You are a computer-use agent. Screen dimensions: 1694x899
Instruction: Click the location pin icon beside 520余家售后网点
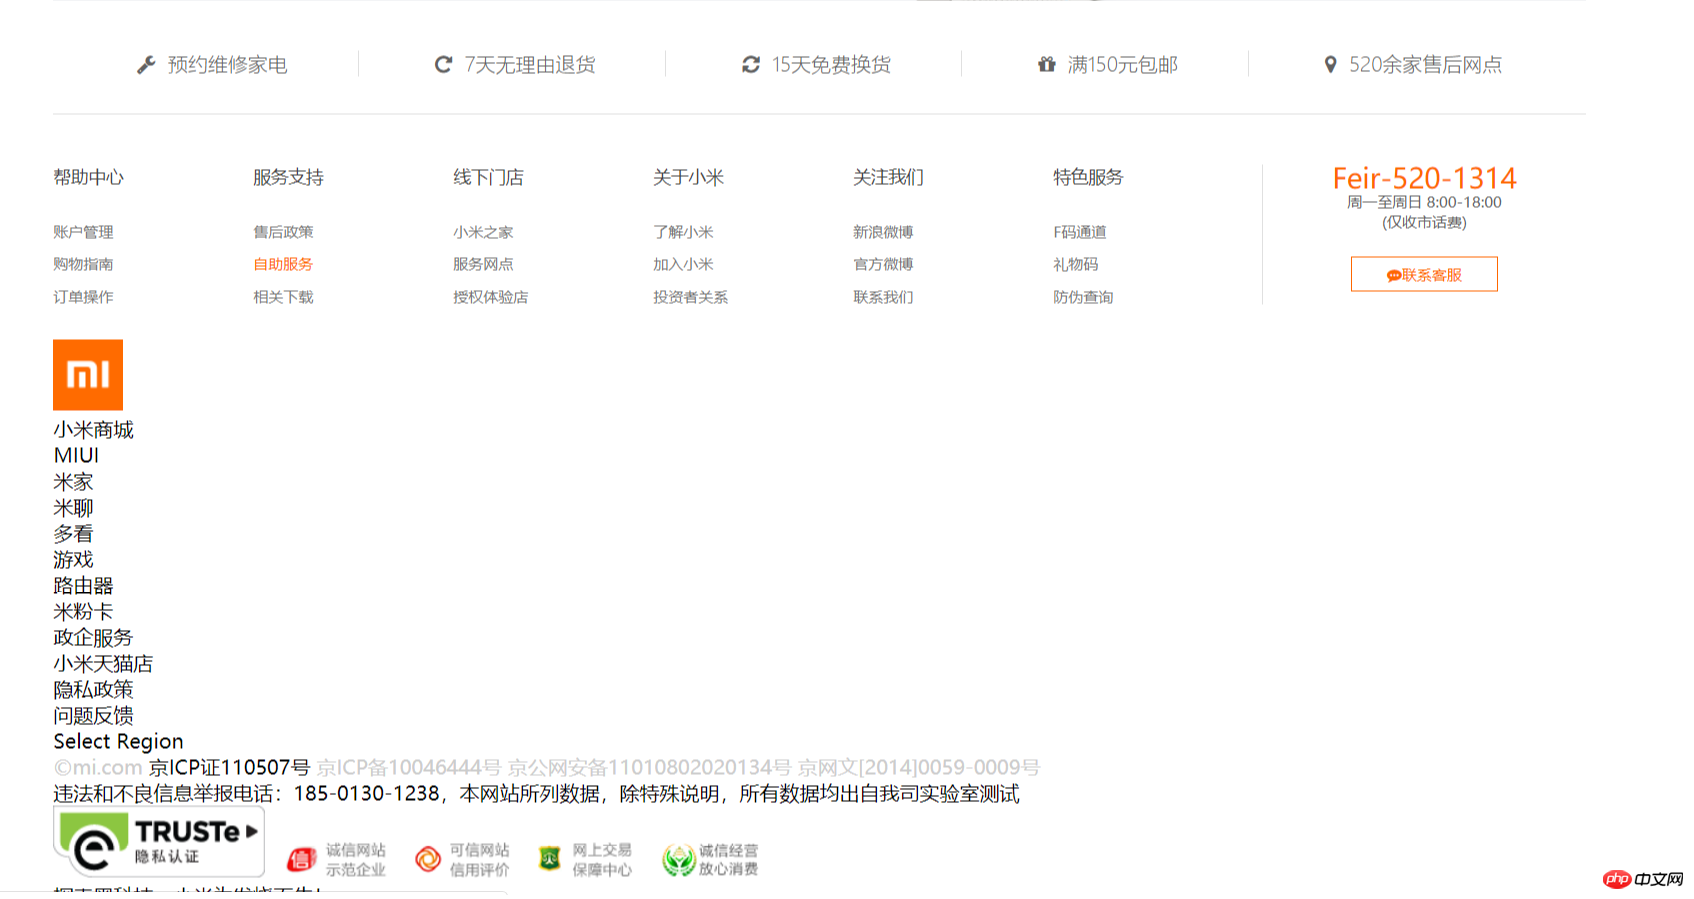pyautogui.click(x=1330, y=65)
